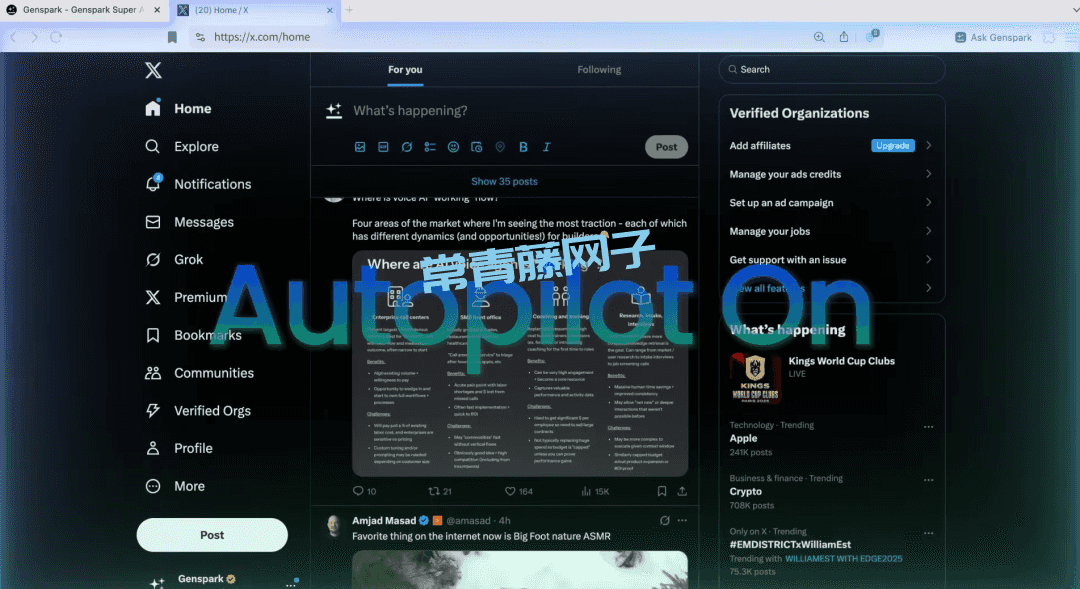The width and height of the screenshot is (1080, 589).
Task: Switch to the Genspark Super Agent browser tab
Action: 83,10
